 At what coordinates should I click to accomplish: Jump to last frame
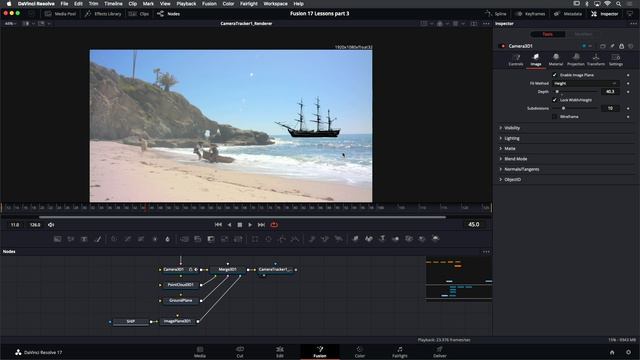tap(262, 225)
